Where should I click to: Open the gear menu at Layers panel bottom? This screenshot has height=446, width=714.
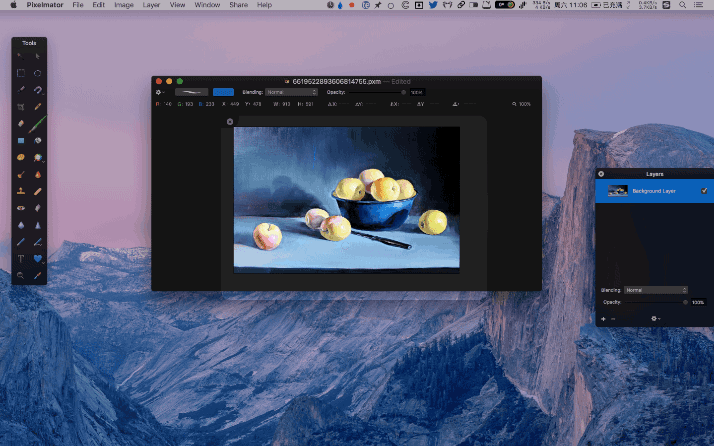[655, 319]
